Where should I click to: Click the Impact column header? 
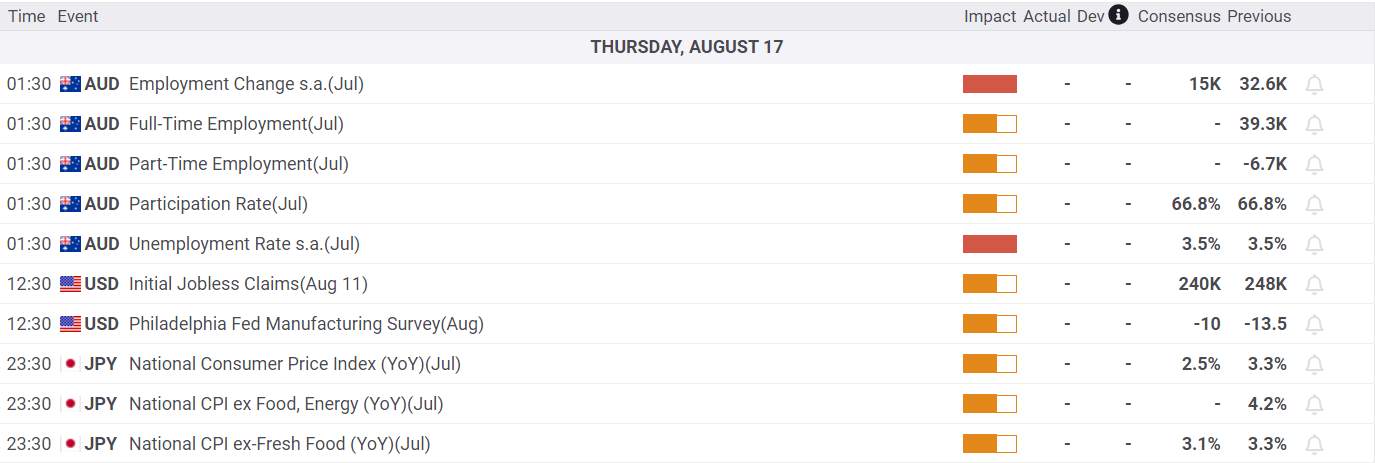(990, 16)
